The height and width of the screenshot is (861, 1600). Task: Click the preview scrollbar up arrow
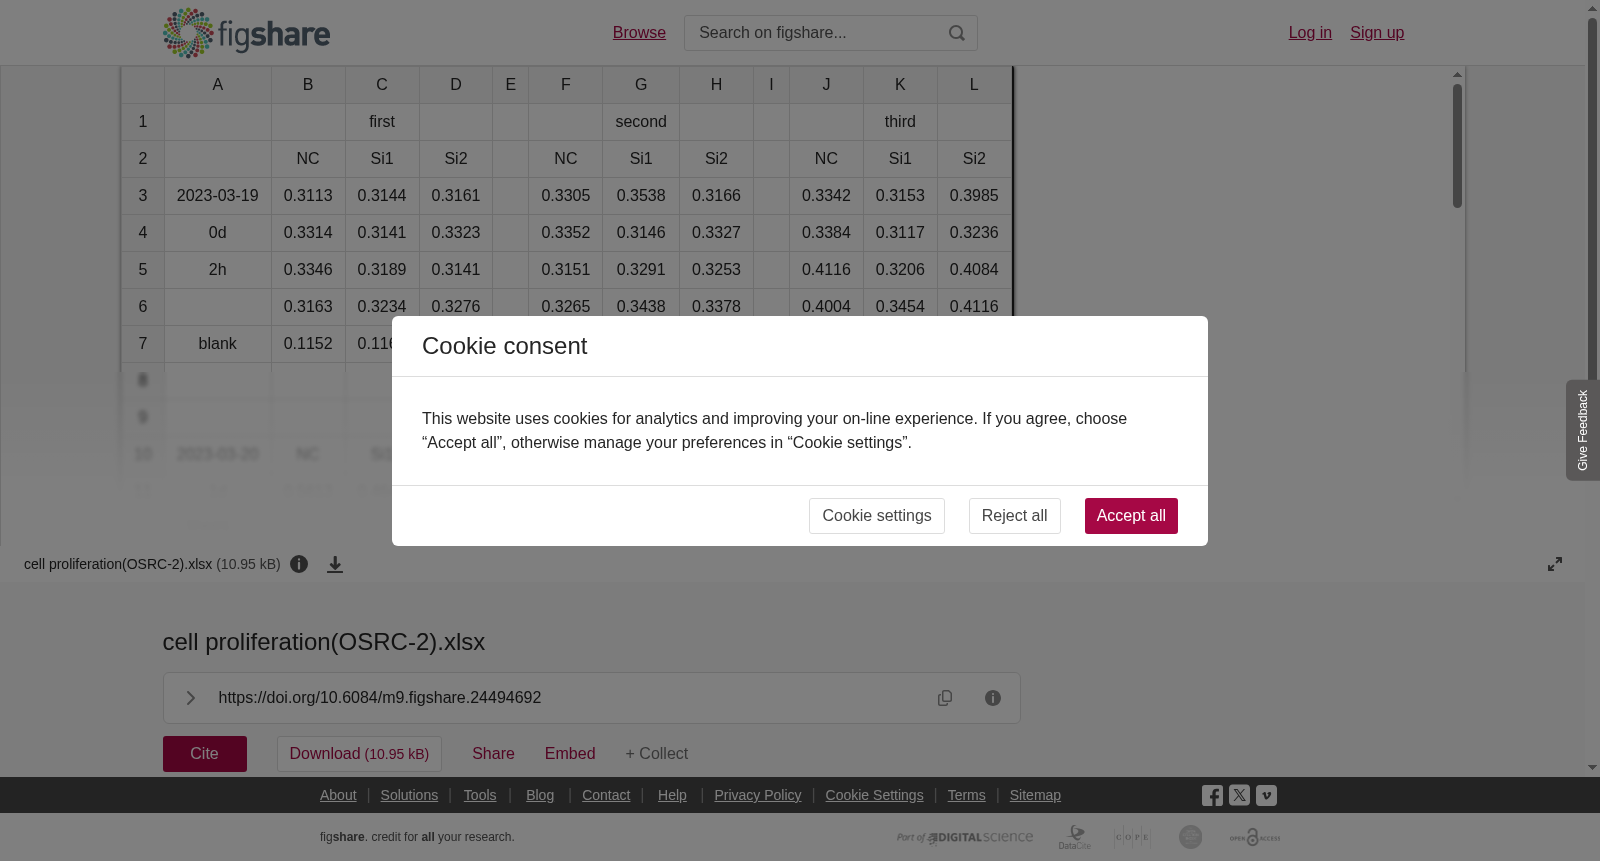(x=1458, y=74)
